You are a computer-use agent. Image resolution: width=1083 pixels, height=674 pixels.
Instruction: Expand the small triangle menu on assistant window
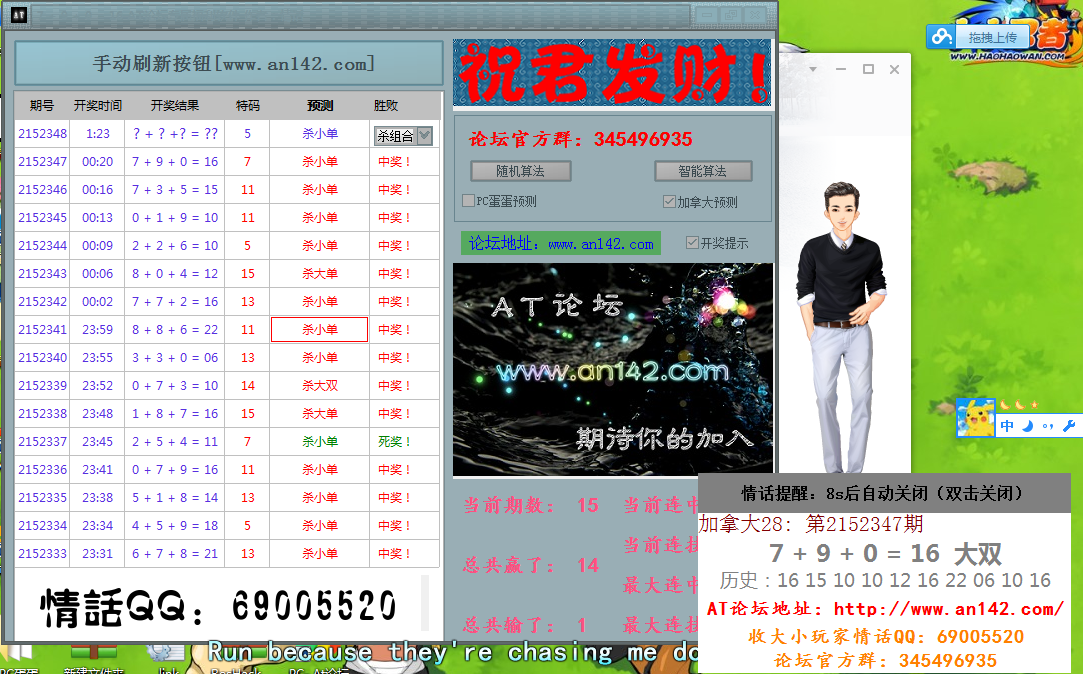coord(813,69)
